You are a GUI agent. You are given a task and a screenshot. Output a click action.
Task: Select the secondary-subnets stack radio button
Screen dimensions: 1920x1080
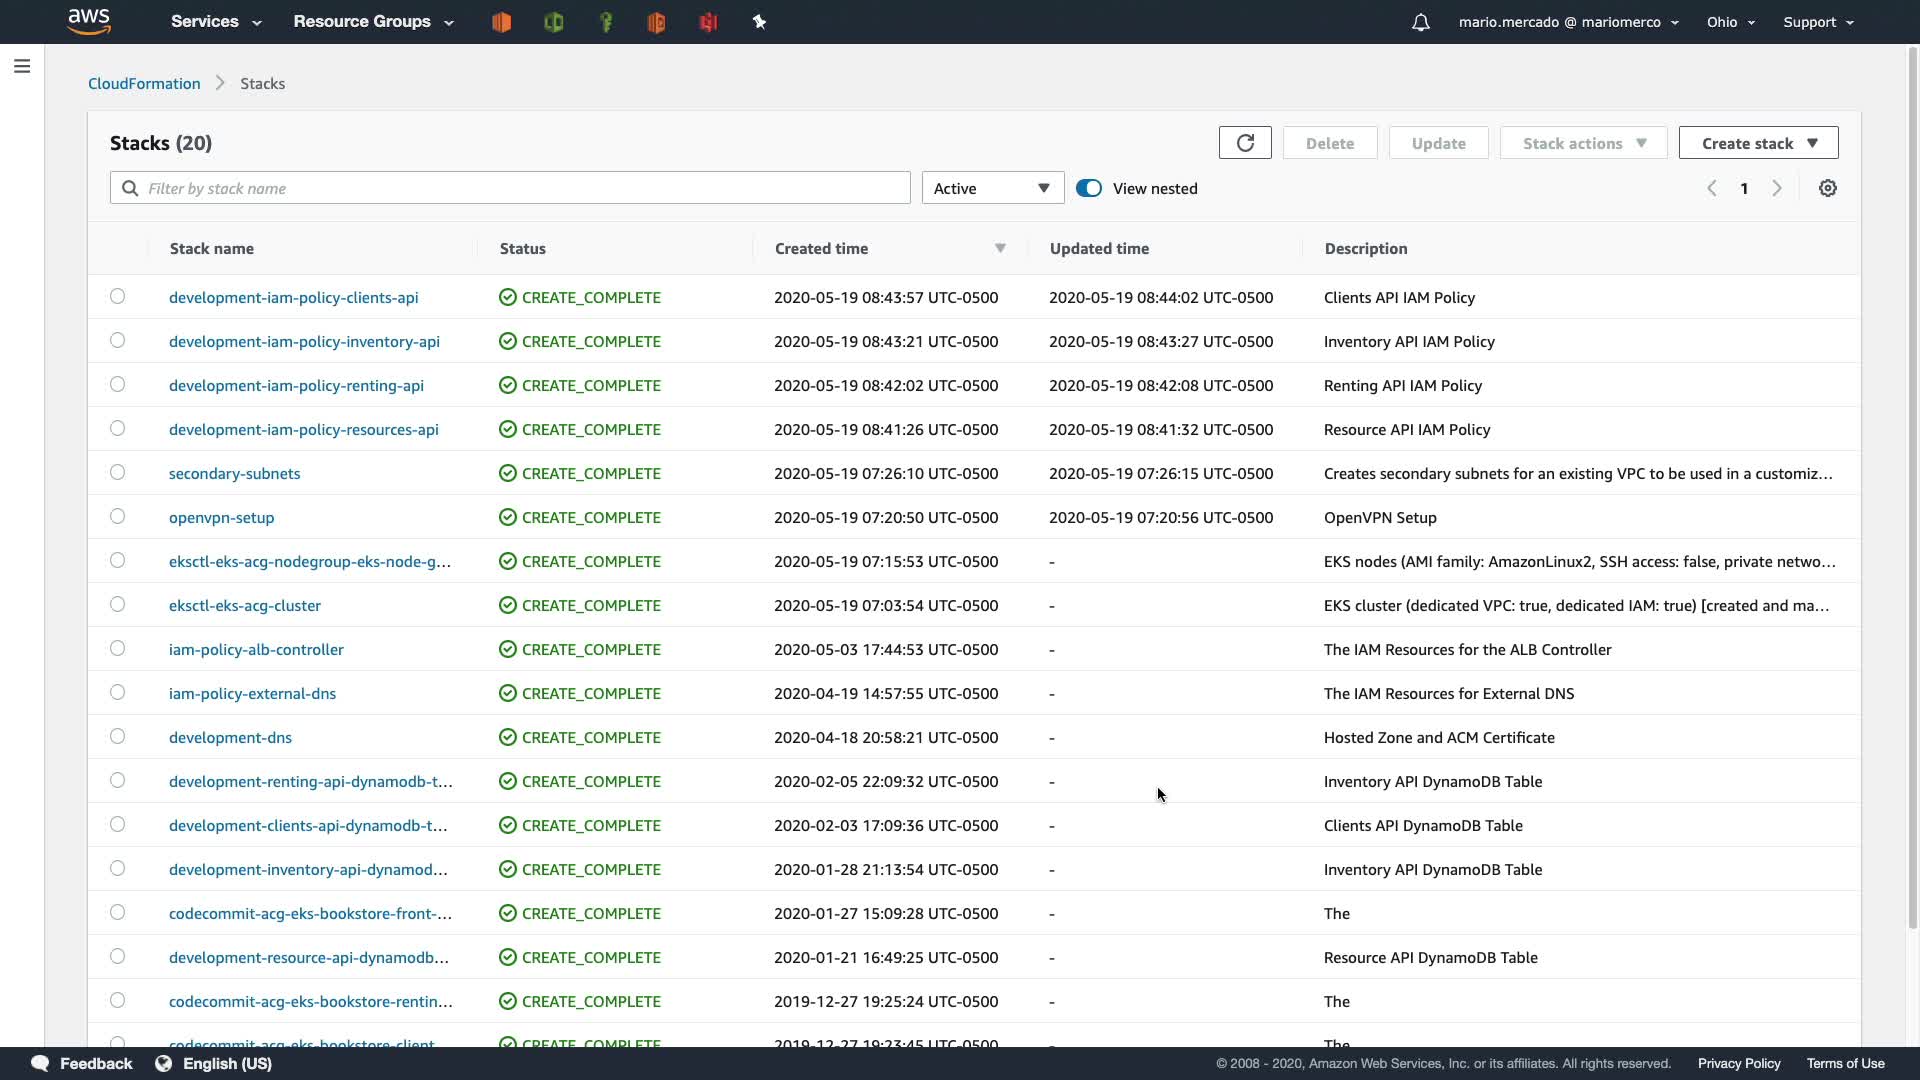(x=118, y=472)
